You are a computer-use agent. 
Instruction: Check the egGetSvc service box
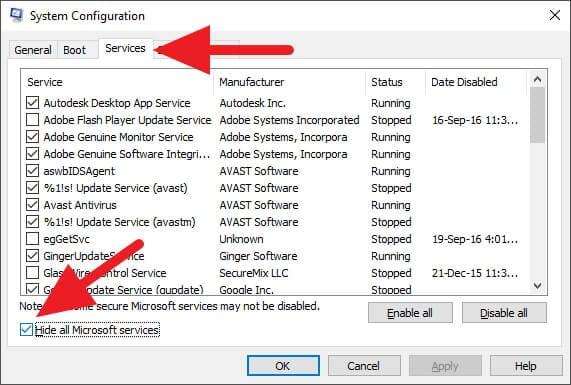[x=32, y=239]
